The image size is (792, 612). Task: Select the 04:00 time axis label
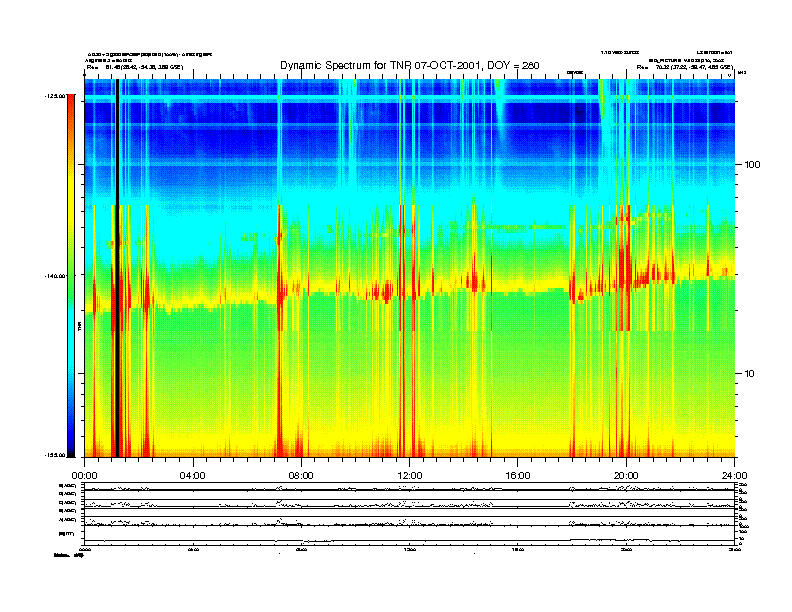tap(193, 476)
